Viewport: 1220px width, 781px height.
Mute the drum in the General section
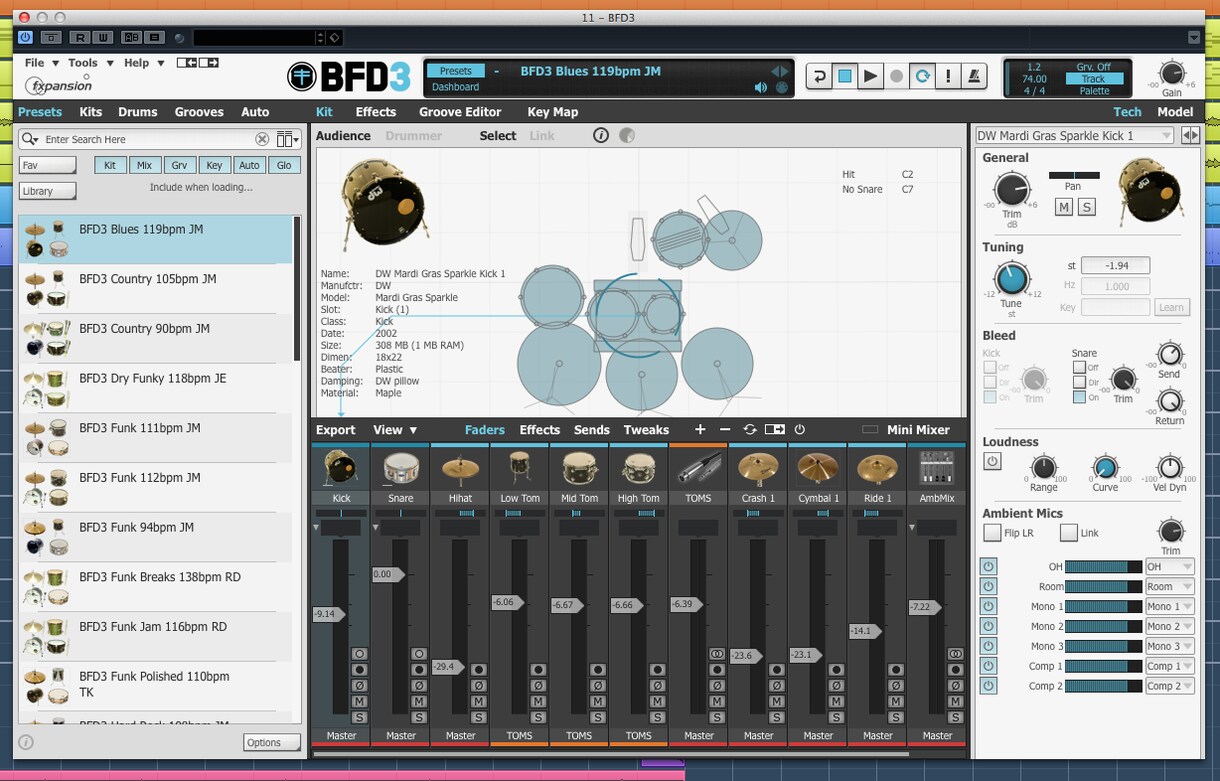pyautogui.click(x=1064, y=207)
